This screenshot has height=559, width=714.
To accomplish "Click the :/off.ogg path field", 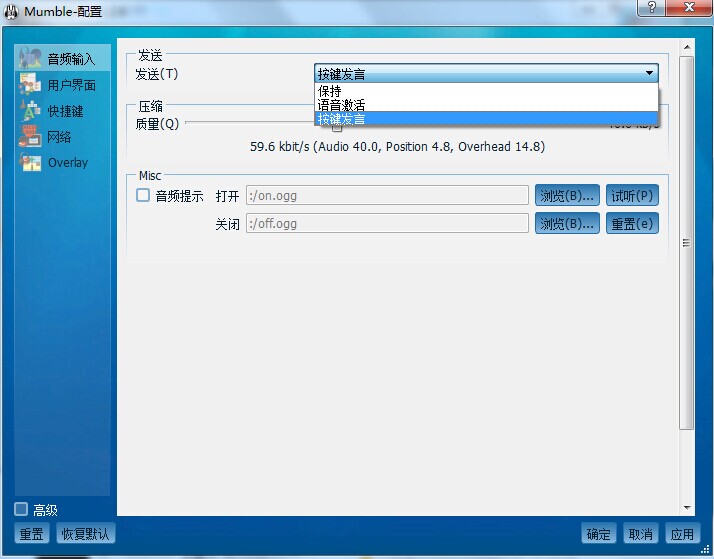I will pyautogui.click(x=387, y=224).
